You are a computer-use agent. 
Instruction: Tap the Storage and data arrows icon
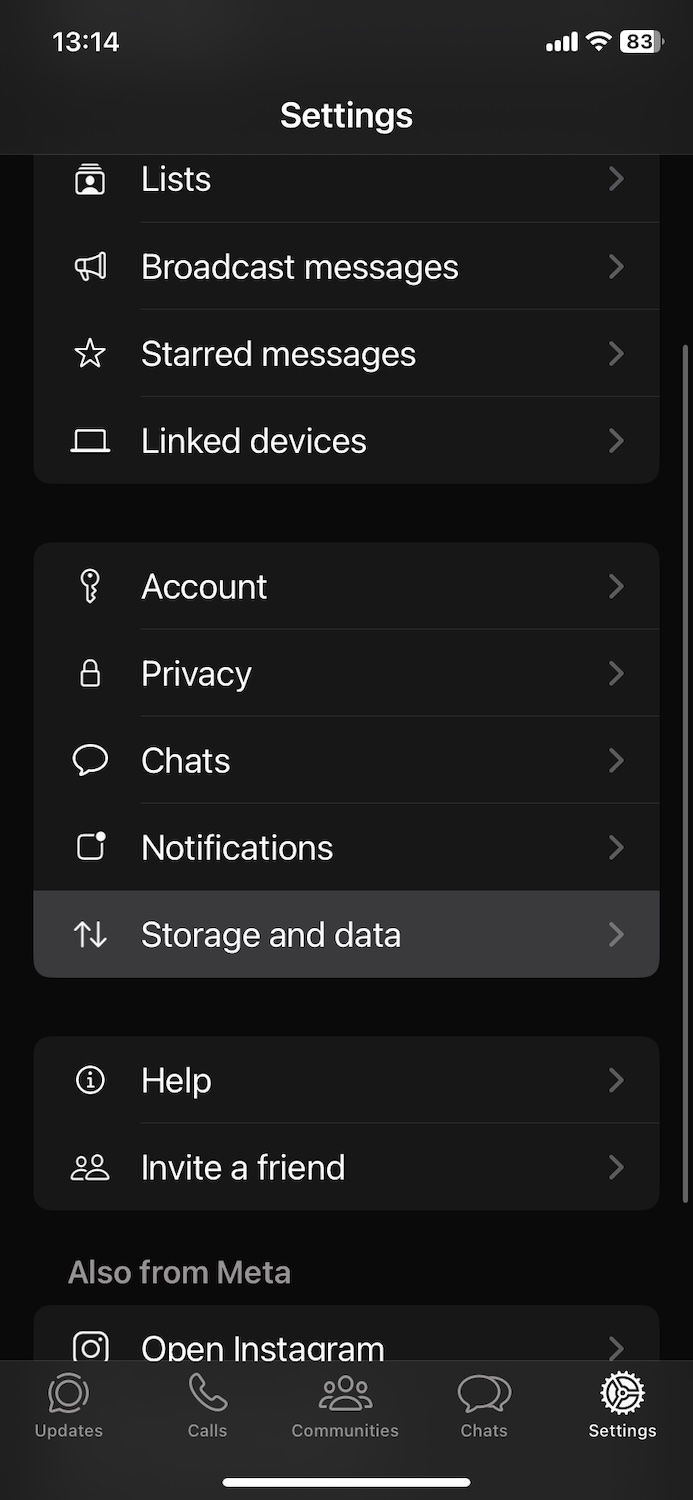tap(90, 934)
